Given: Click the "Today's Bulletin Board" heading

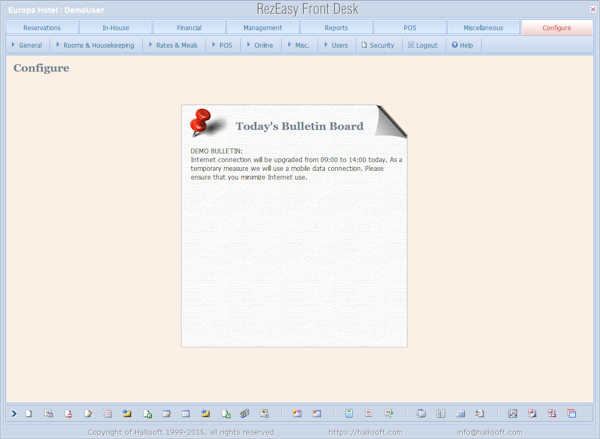Looking at the screenshot, I should point(300,126).
